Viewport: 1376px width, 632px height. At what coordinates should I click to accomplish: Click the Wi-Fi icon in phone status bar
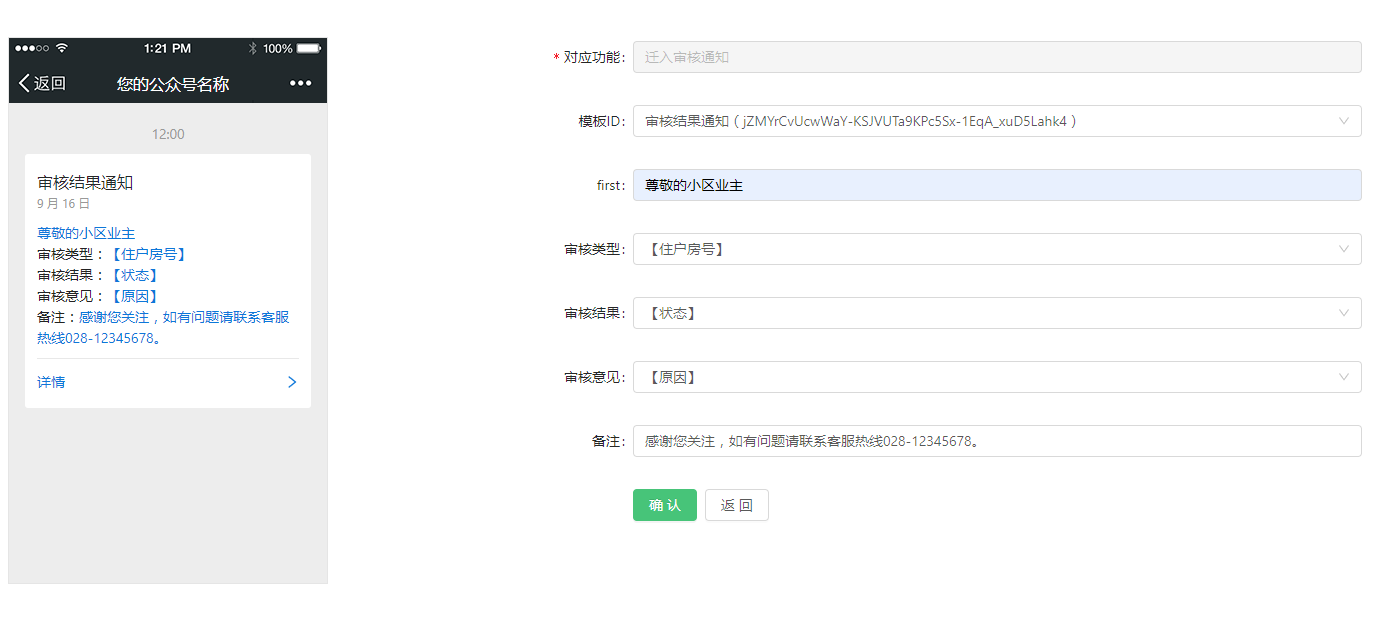(62, 48)
